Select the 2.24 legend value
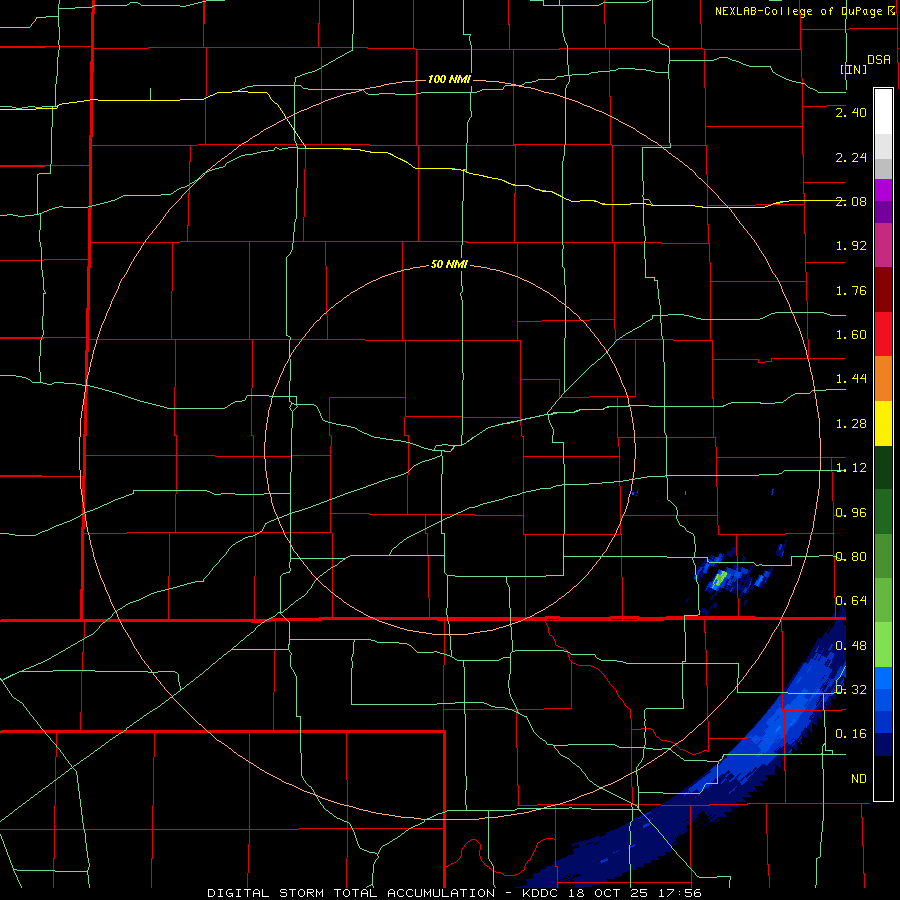 (851, 157)
